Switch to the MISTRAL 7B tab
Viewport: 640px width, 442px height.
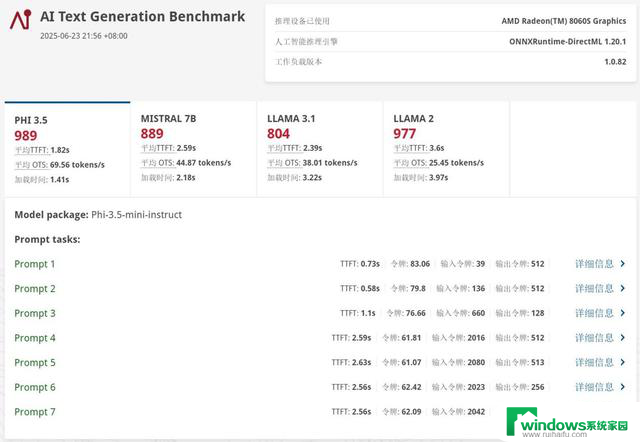[x=194, y=149]
